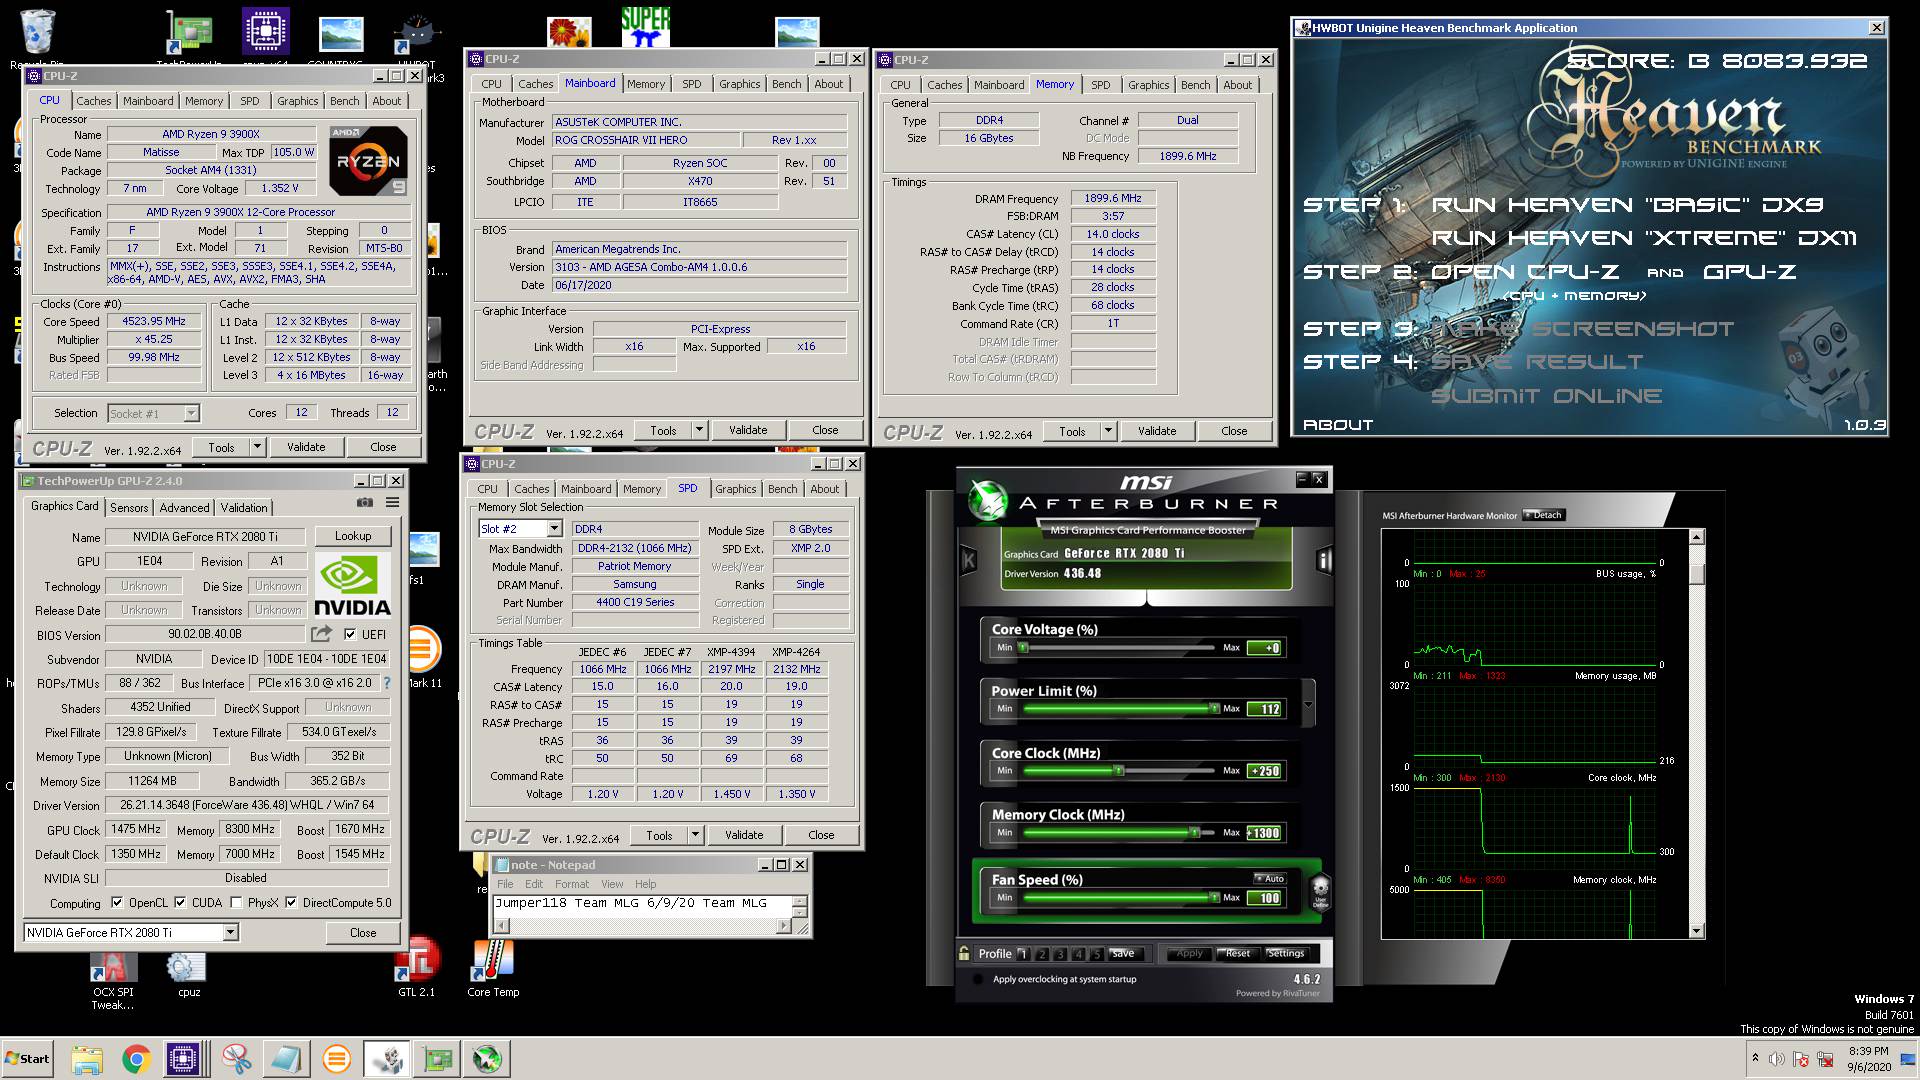This screenshot has width=1920, height=1080.
Task: Open the Format menu in Notepad
Action: (x=572, y=884)
